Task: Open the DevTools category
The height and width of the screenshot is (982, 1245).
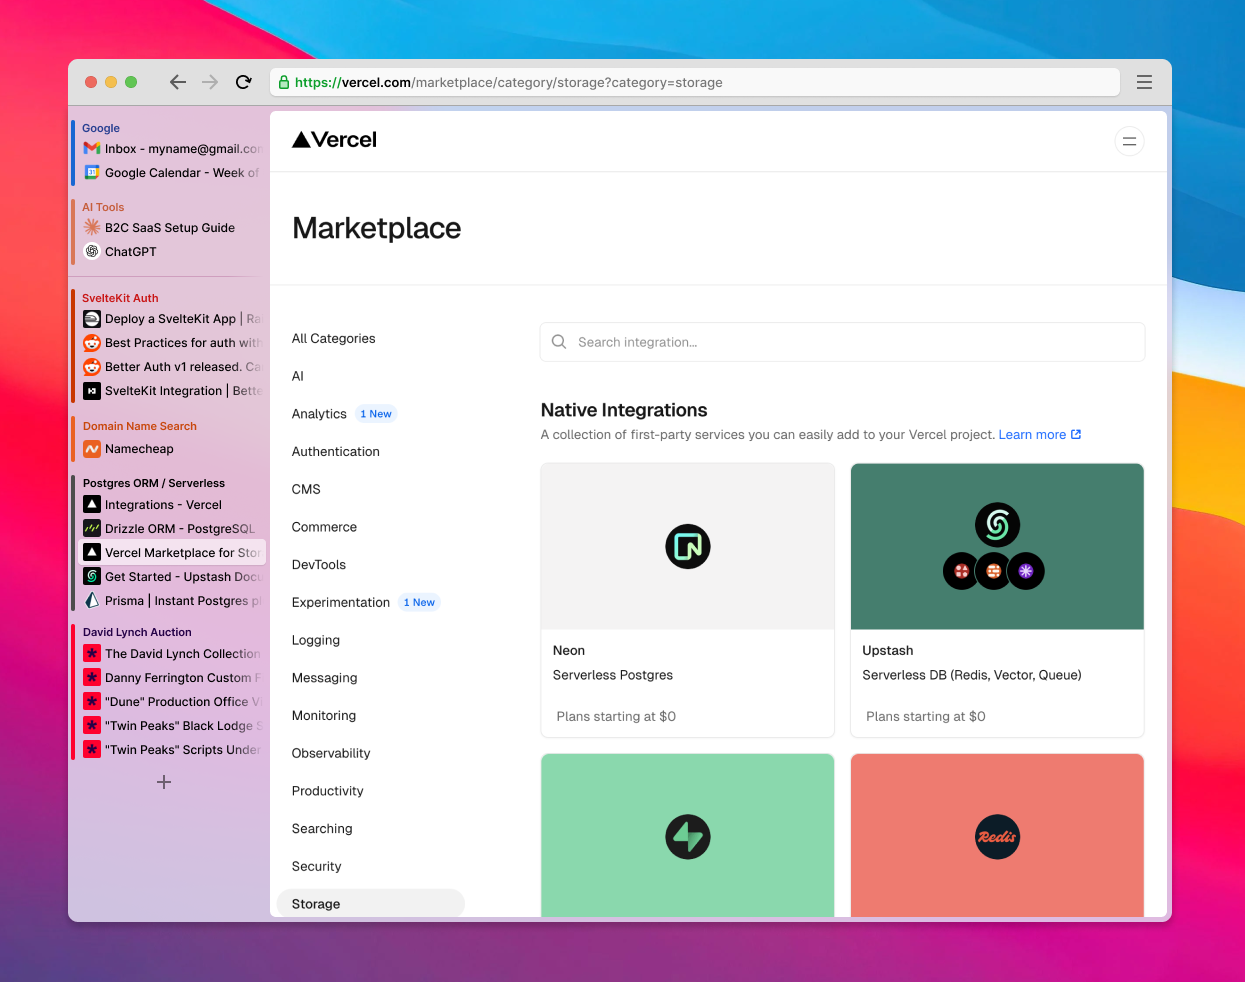Action: point(319,565)
